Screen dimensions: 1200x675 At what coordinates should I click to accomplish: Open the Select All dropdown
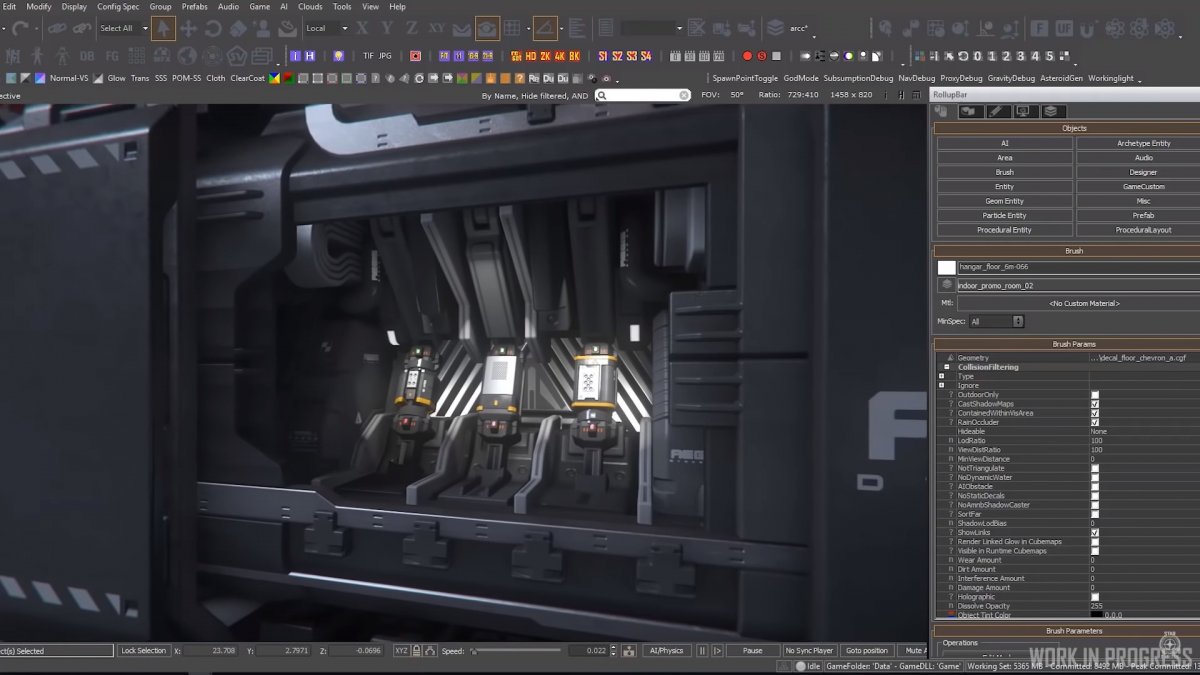[x=124, y=28]
